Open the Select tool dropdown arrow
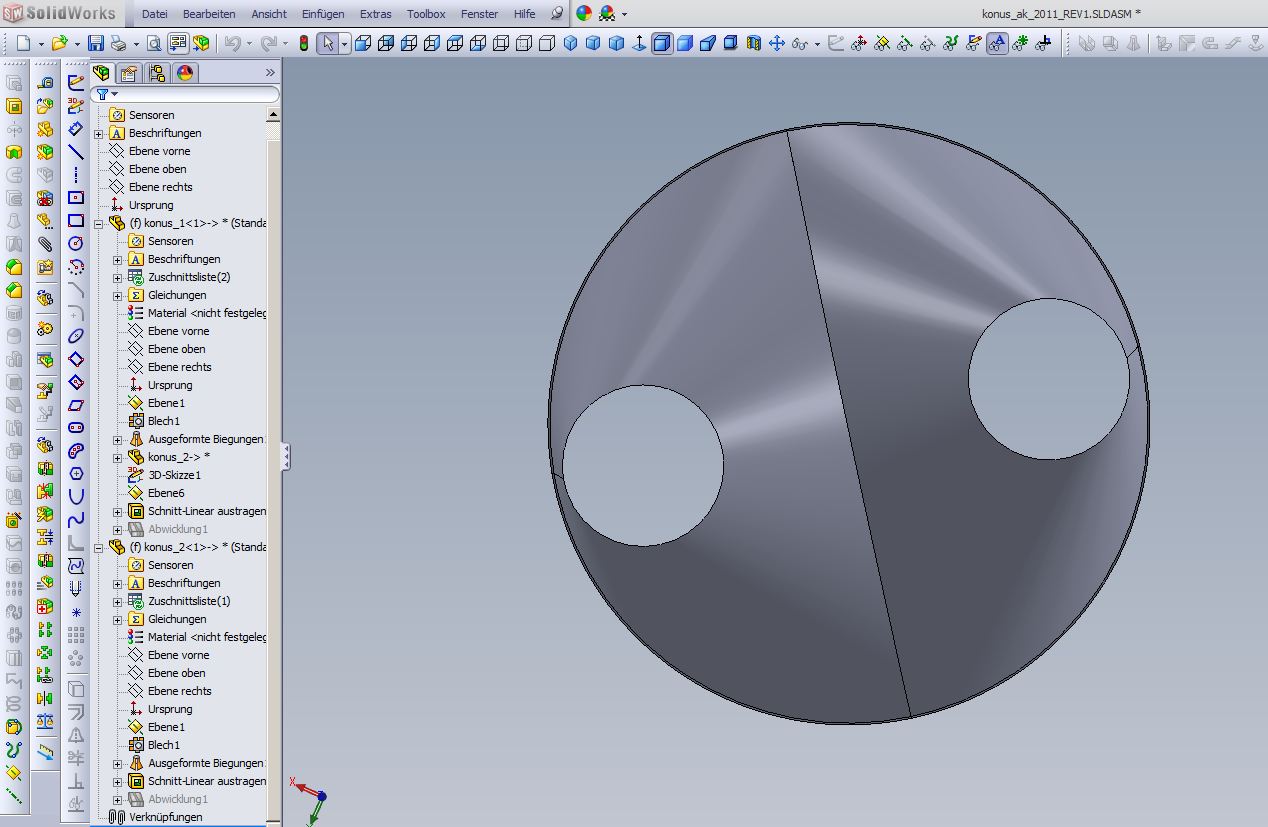The height and width of the screenshot is (827, 1268). 344,44
